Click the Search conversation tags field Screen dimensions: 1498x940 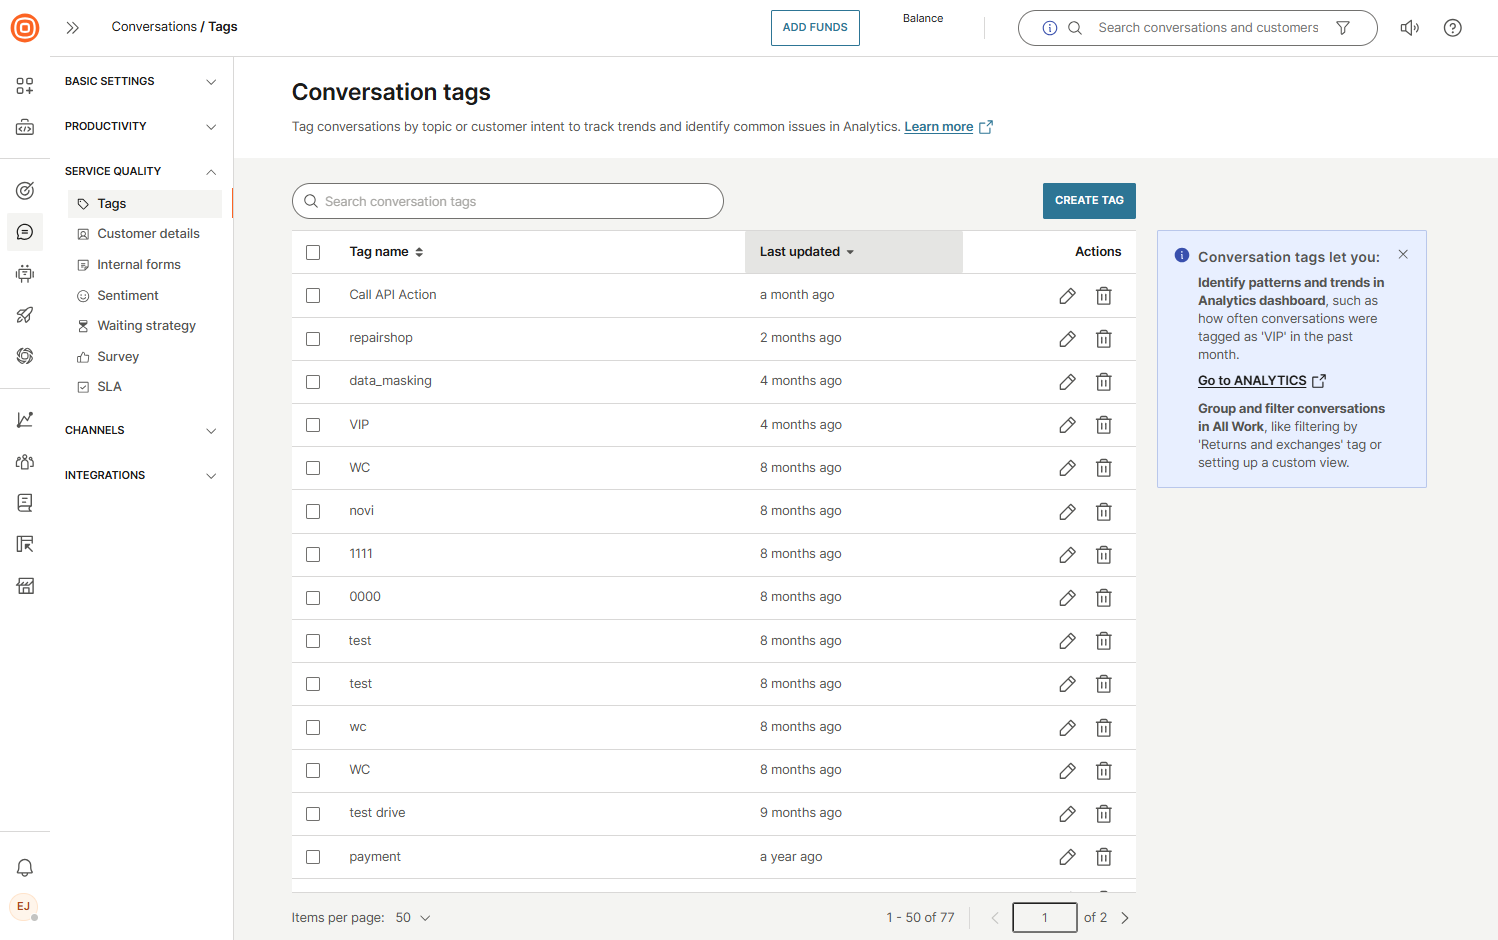(508, 202)
